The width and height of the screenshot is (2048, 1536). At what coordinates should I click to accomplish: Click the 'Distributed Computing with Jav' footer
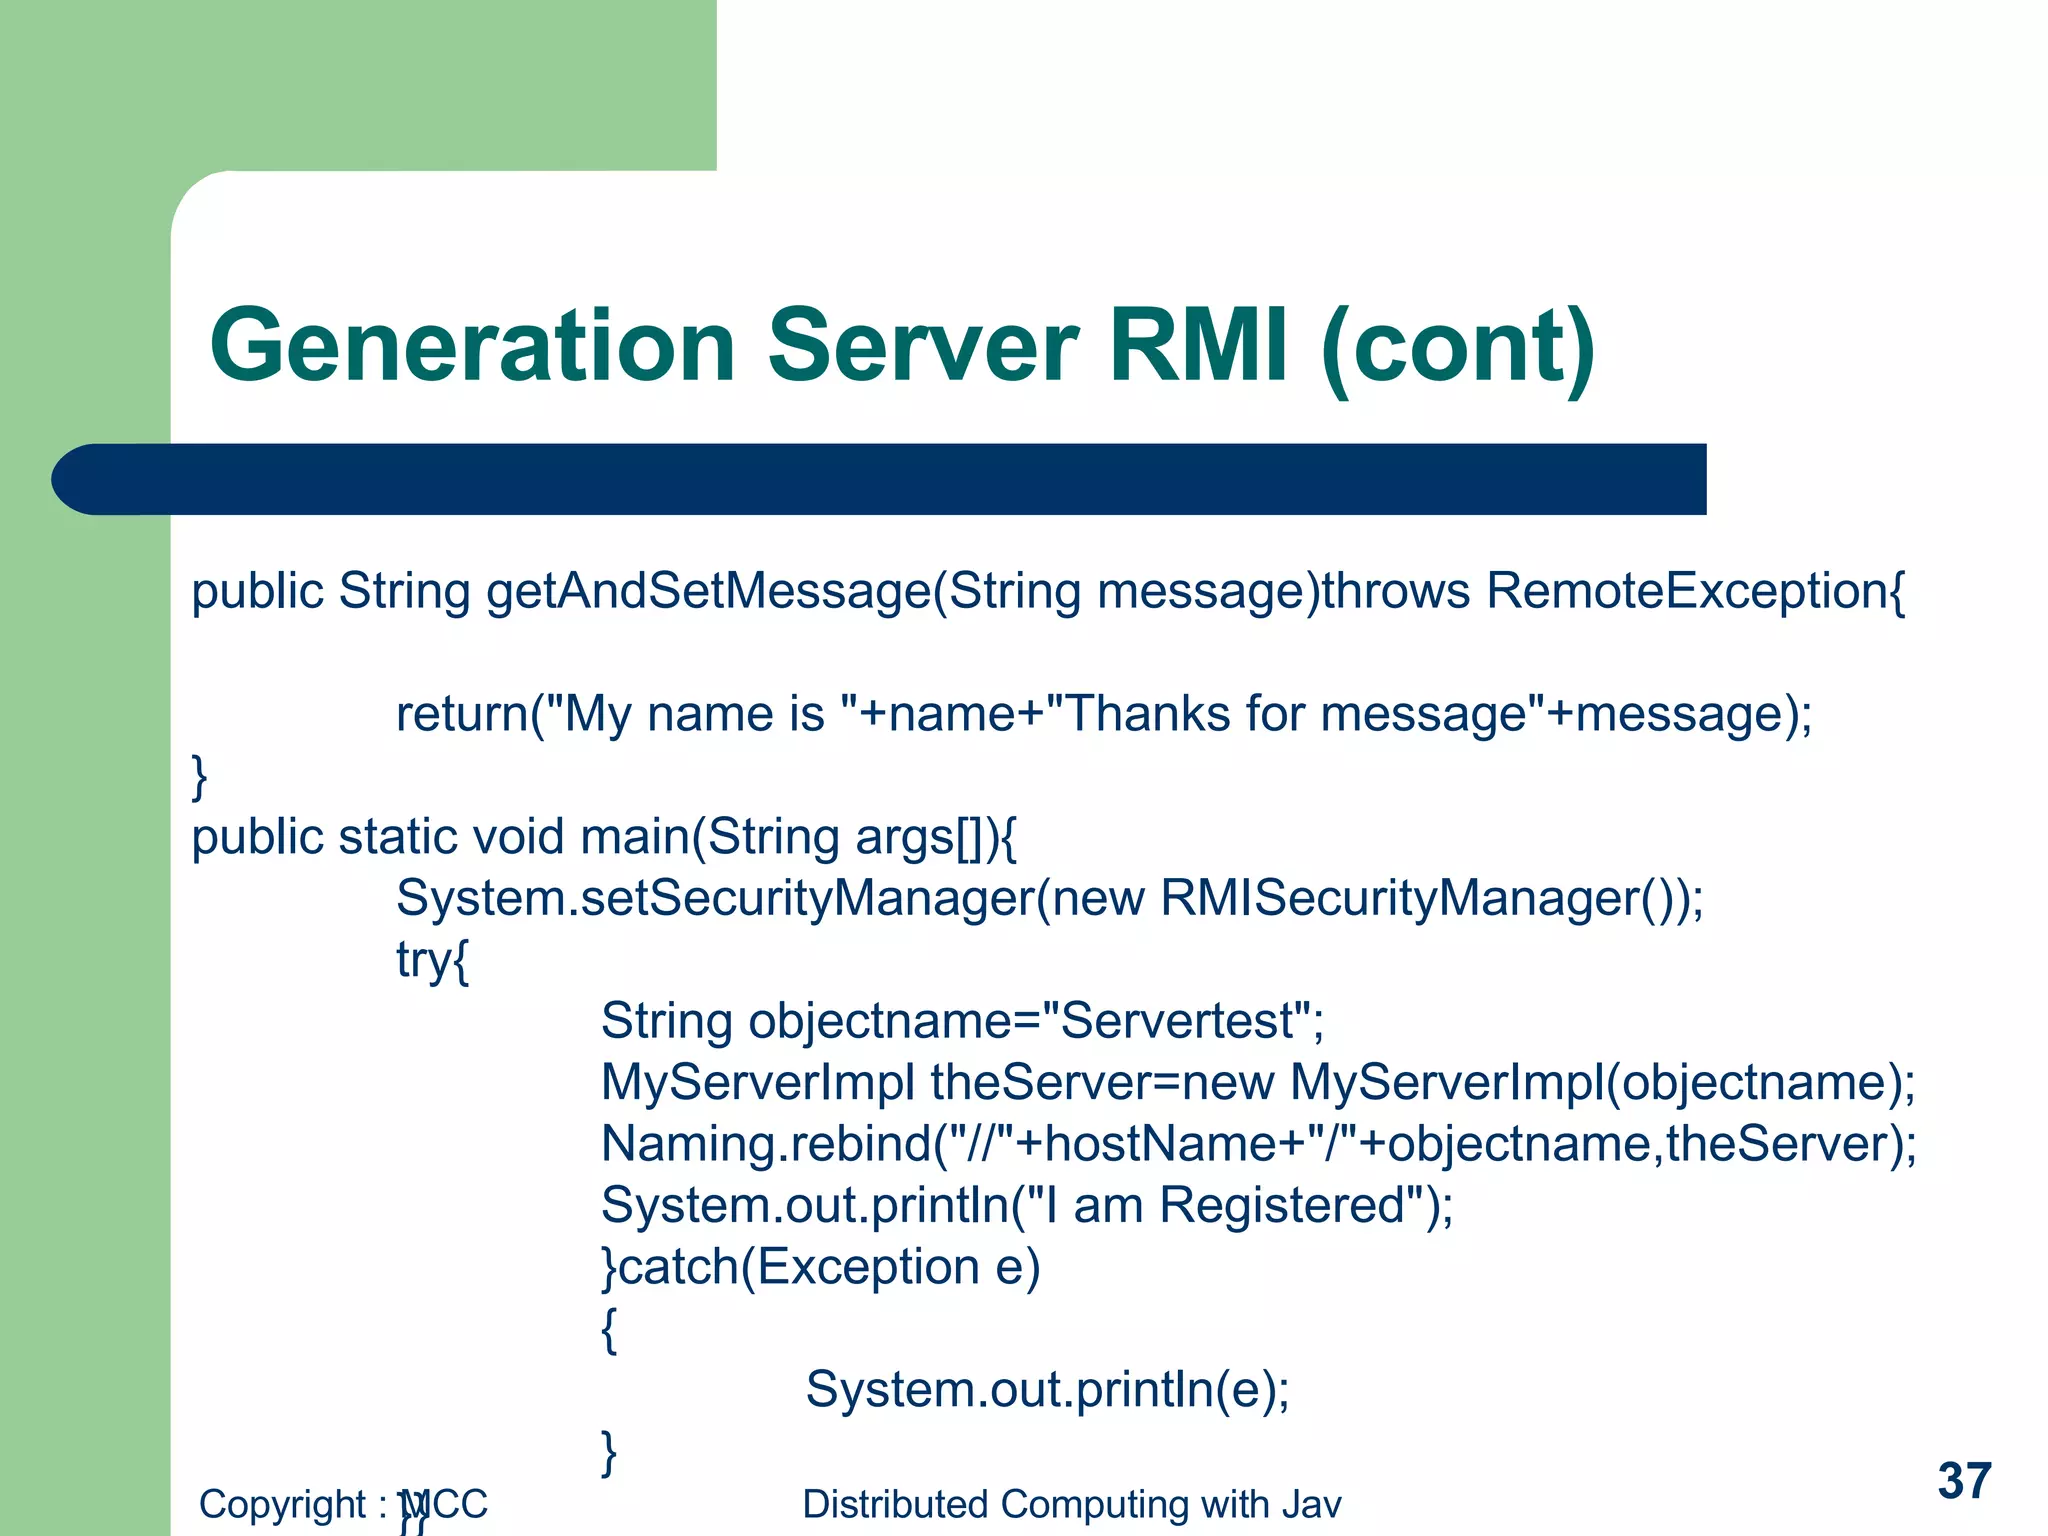click(x=1071, y=1504)
